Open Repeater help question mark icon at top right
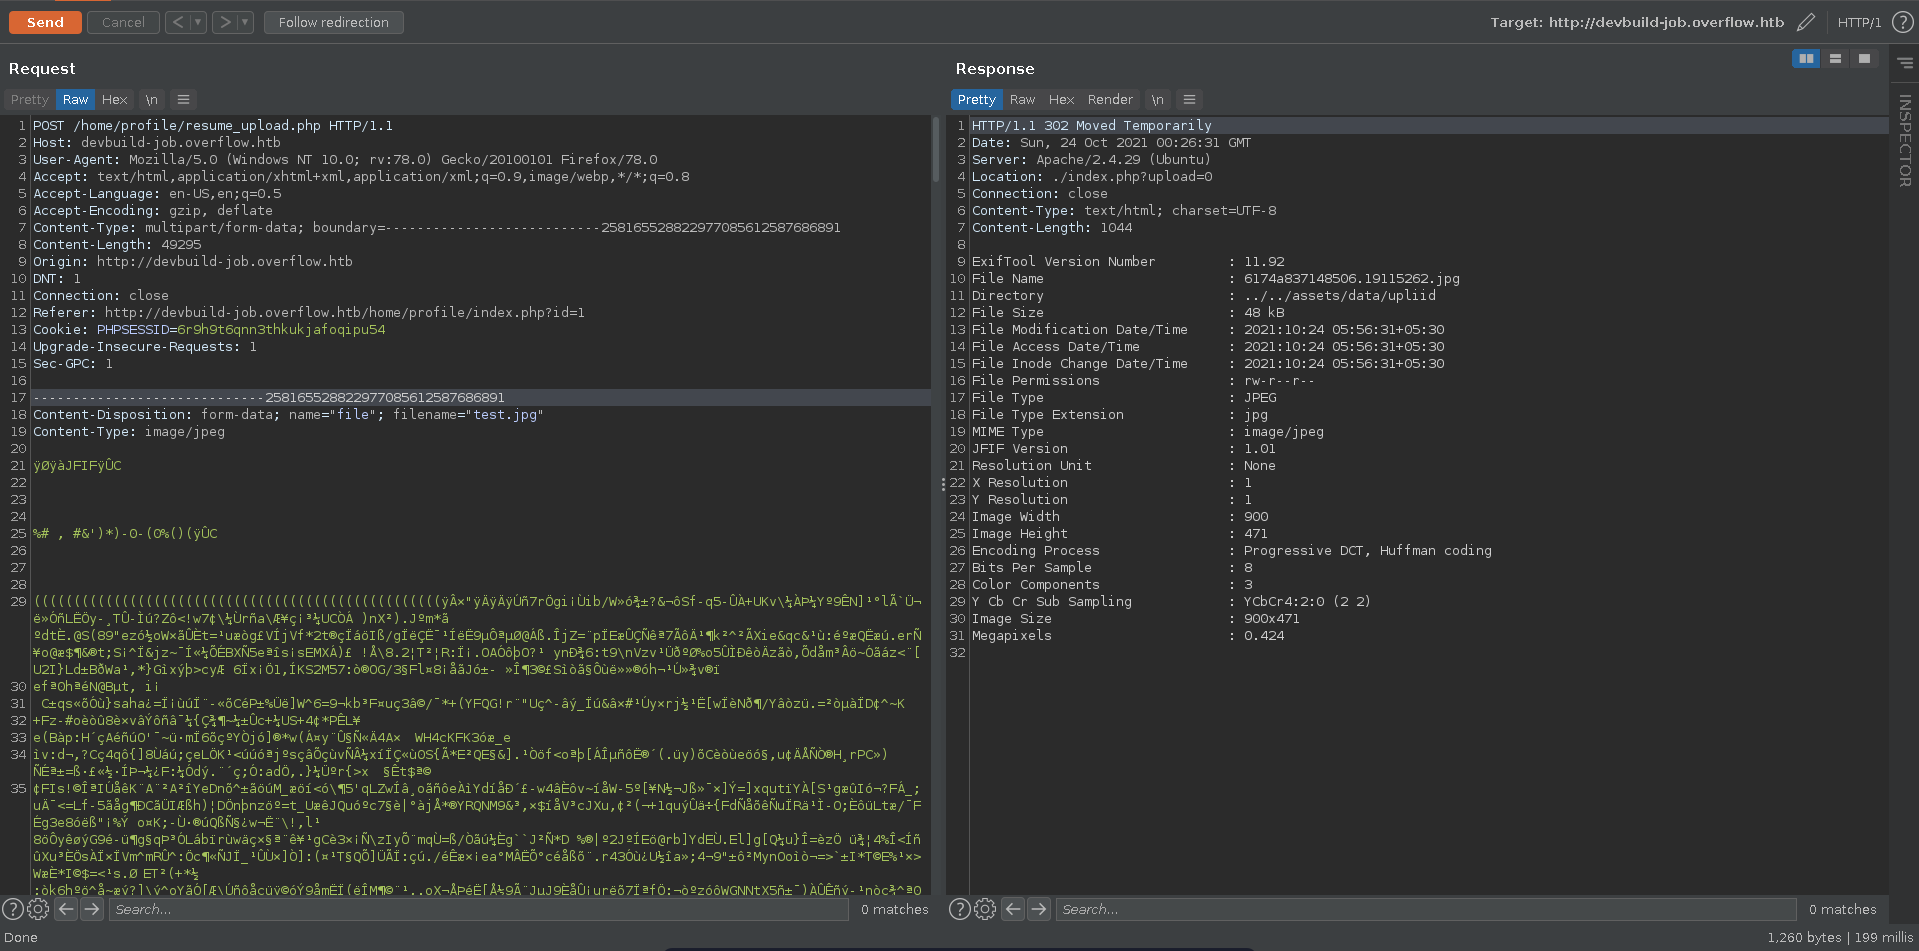The width and height of the screenshot is (1919, 951). (1902, 22)
